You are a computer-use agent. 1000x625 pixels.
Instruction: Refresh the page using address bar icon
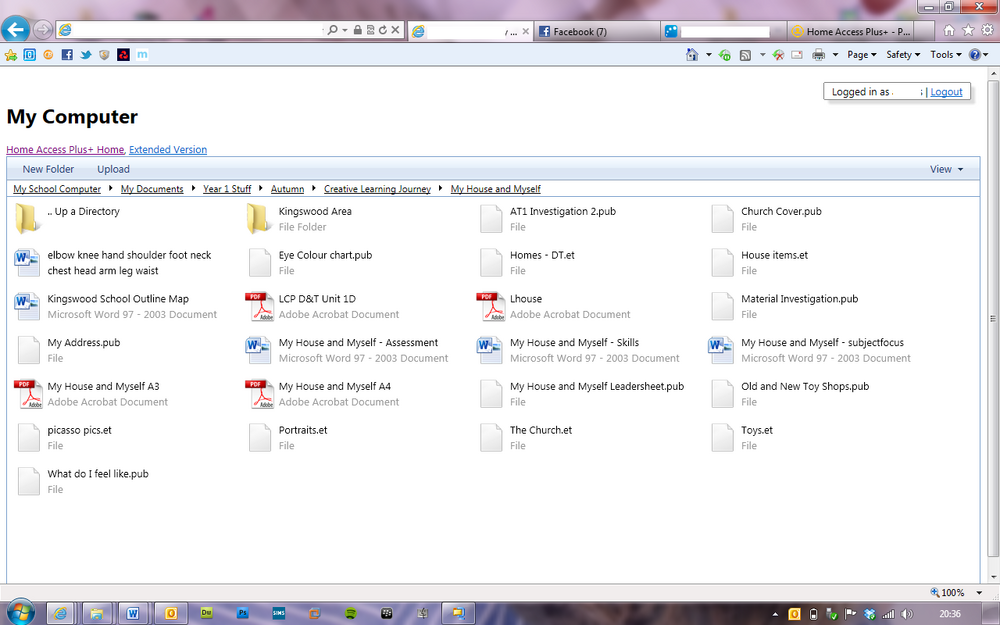pyautogui.click(x=383, y=30)
